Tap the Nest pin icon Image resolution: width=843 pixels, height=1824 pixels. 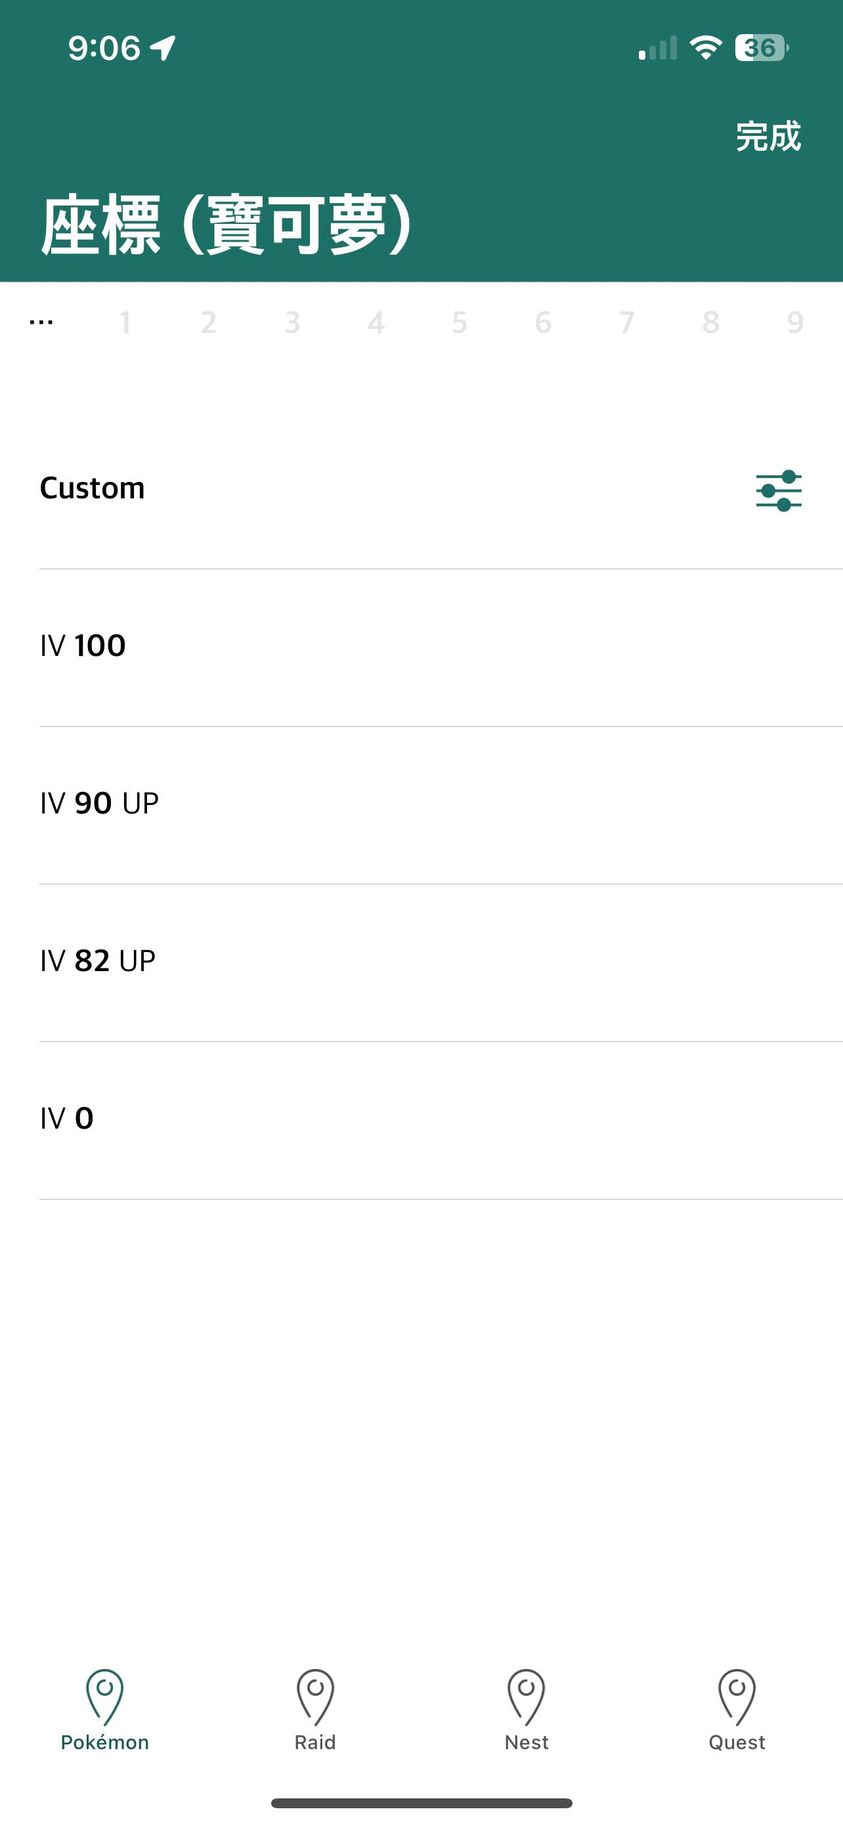pyautogui.click(x=526, y=1696)
